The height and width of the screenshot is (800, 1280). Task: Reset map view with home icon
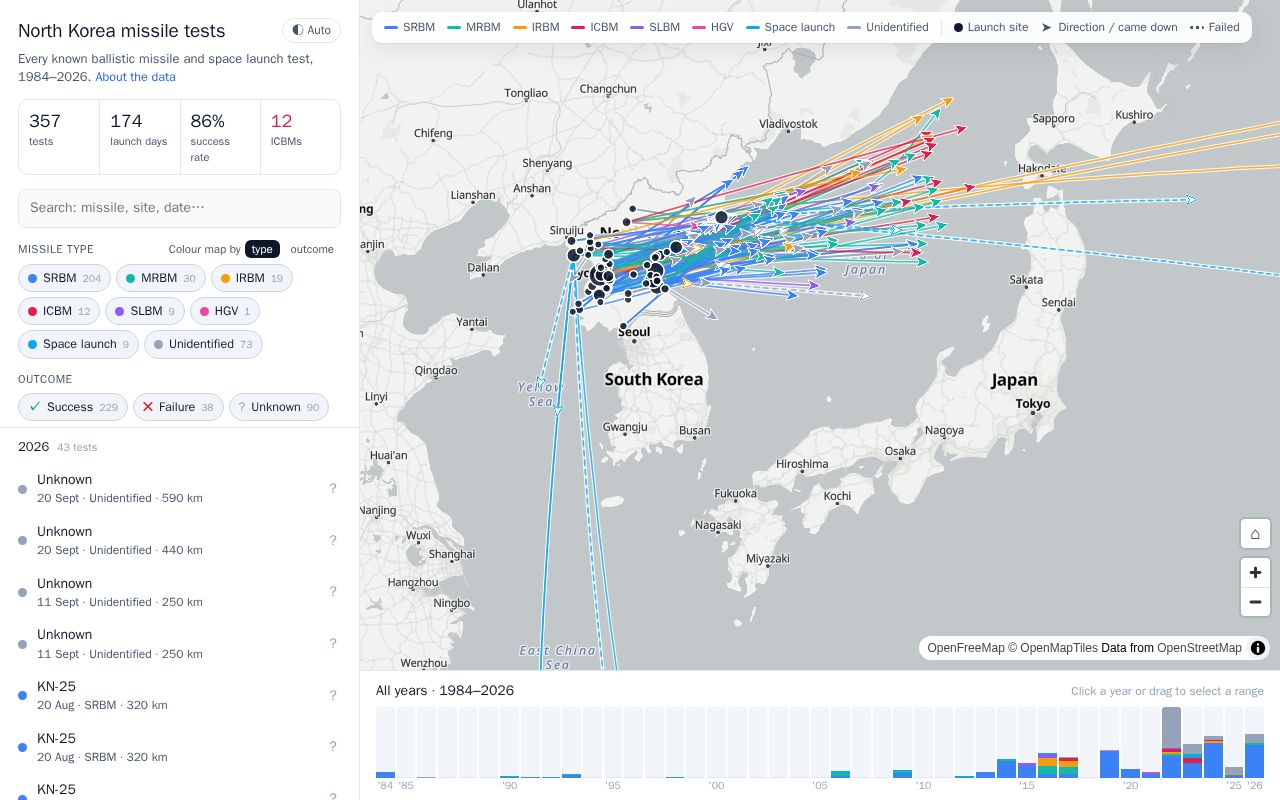click(x=1255, y=534)
